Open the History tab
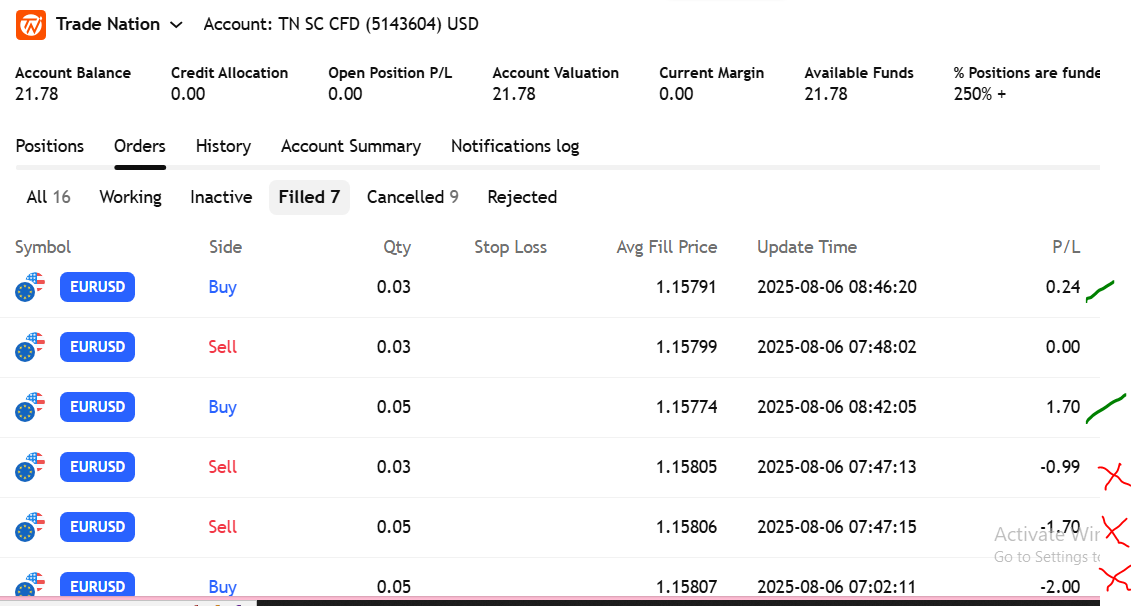 click(x=223, y=146)
